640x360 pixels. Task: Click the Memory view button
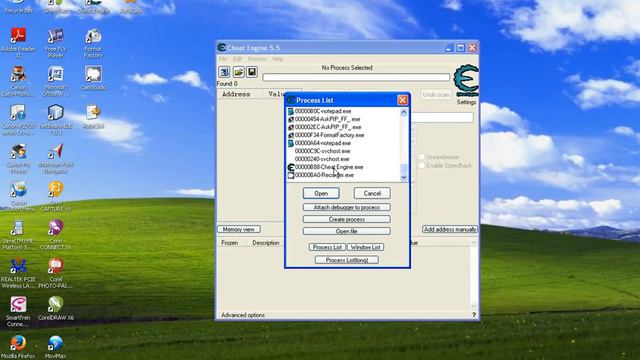[239, 229]
